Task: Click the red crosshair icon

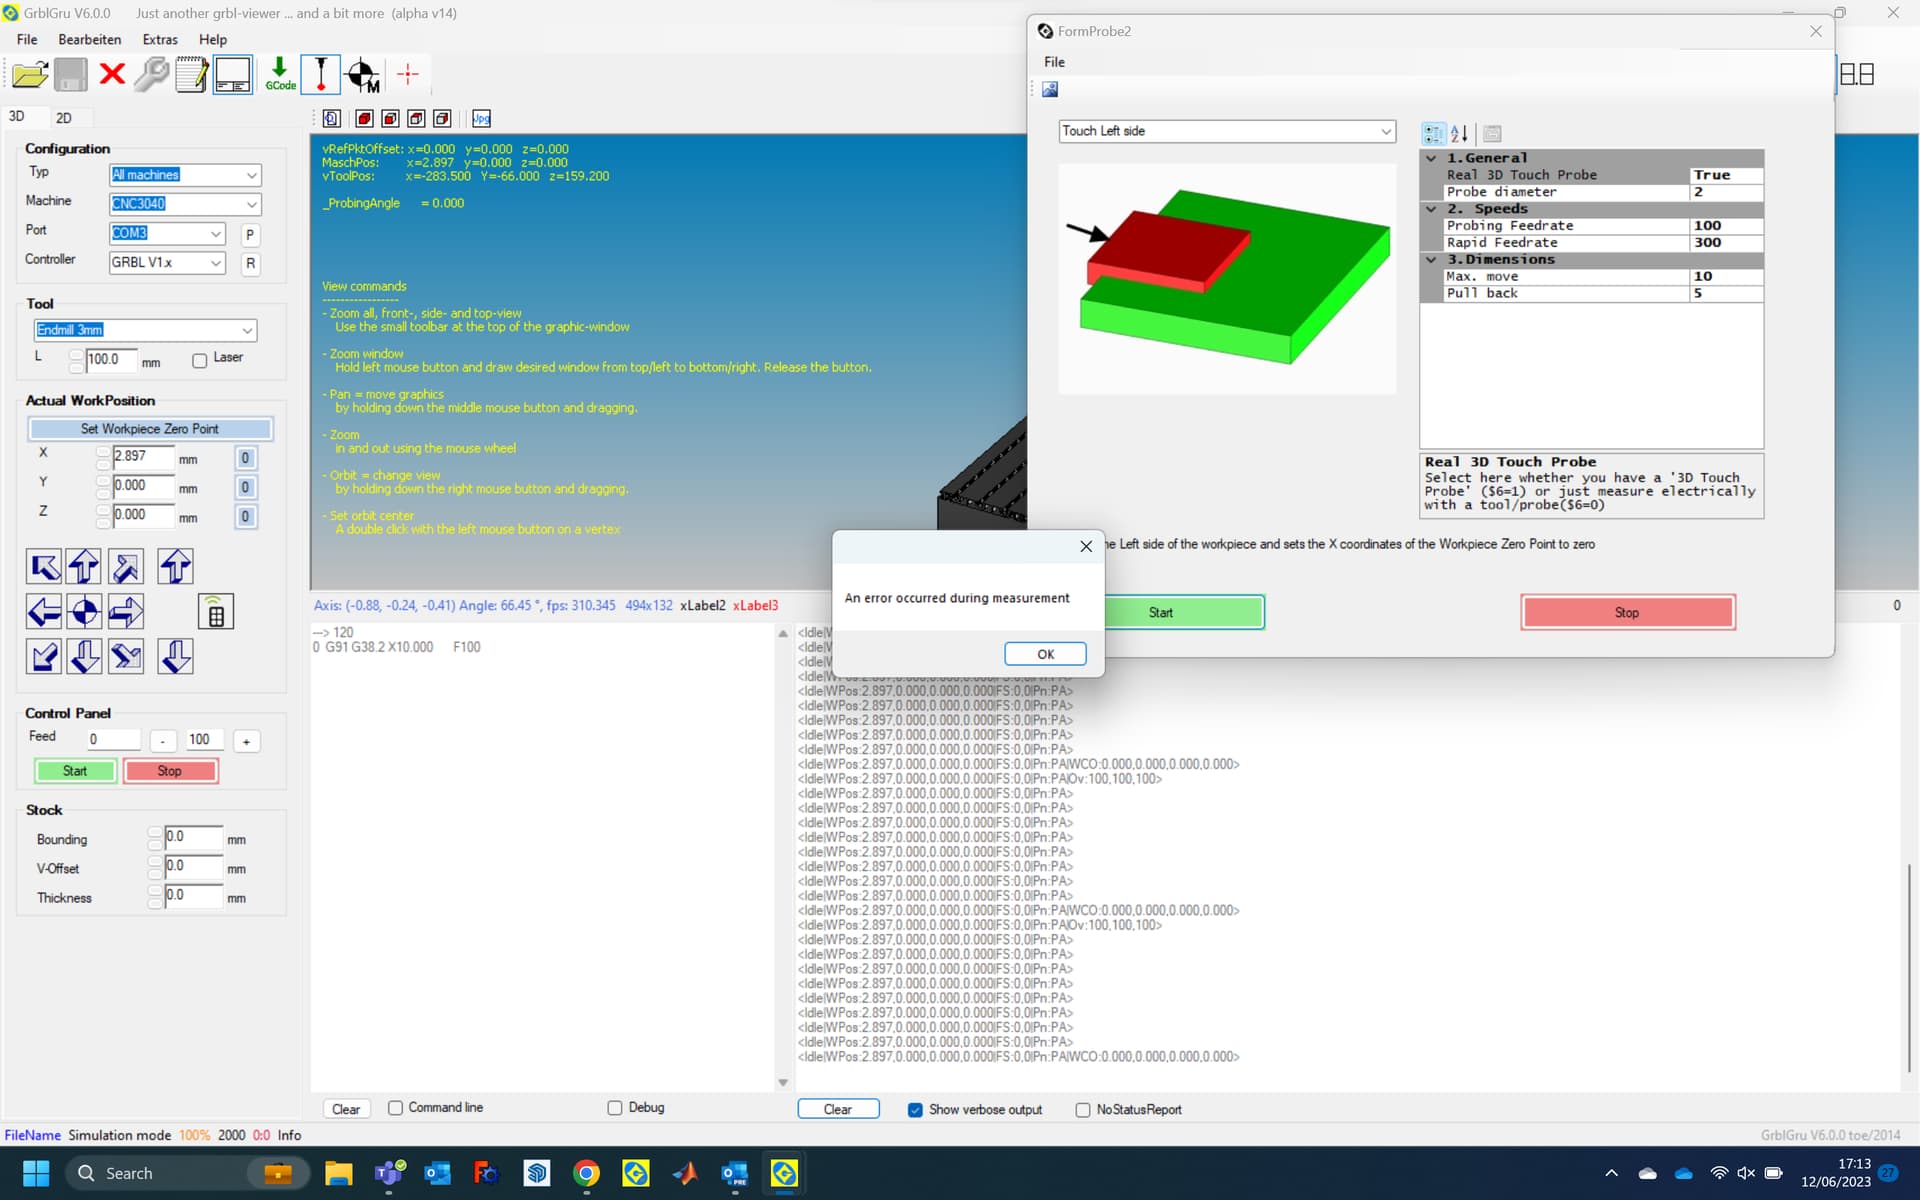Action: pyautogui.click(x=407, y=74)
